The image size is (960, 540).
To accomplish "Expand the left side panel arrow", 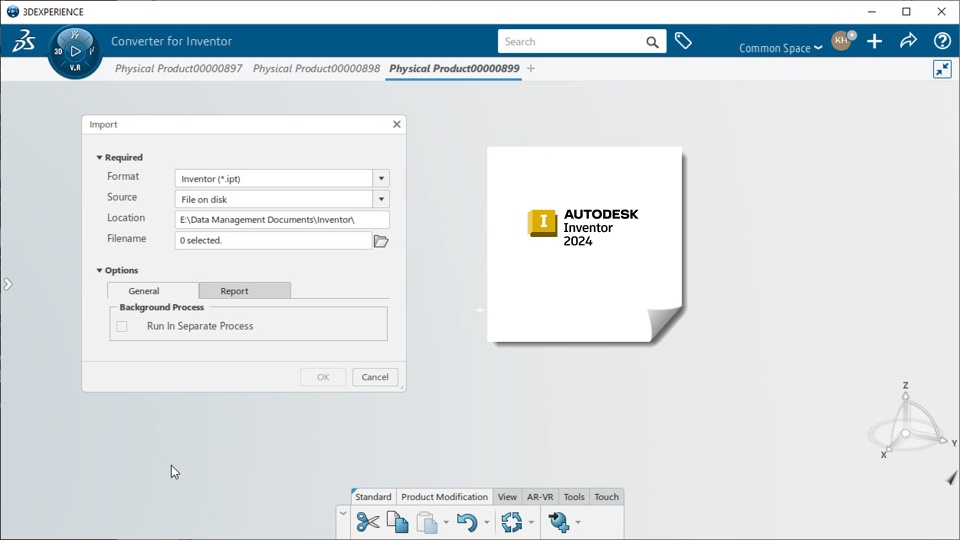I will (7, 284).
